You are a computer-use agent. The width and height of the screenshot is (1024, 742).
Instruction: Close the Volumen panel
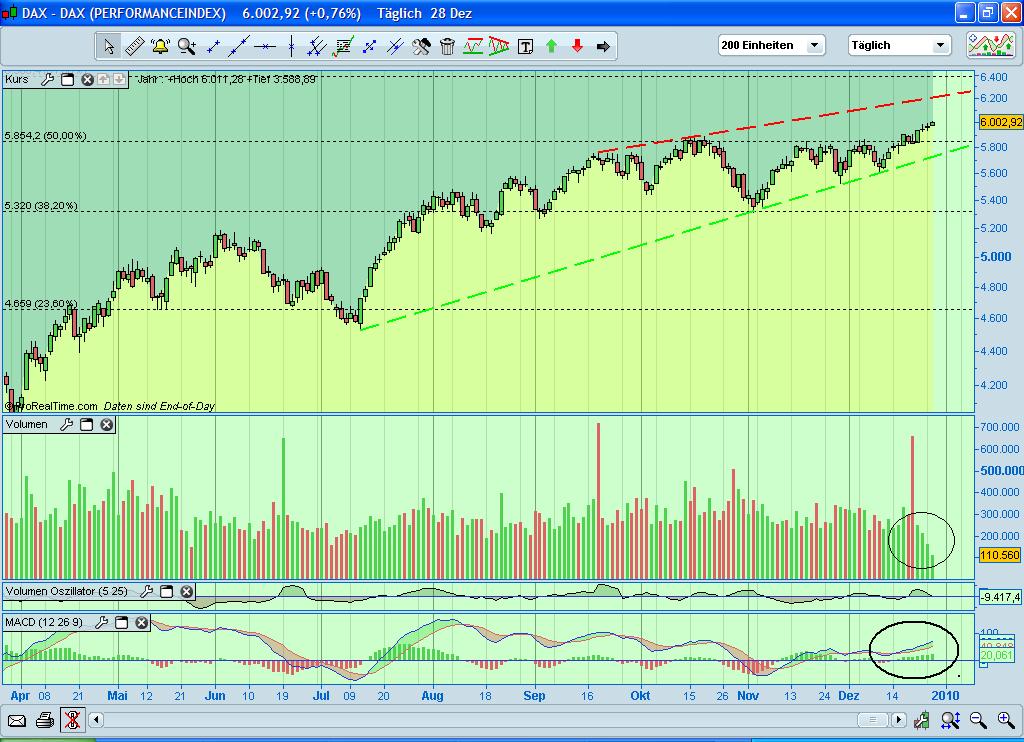coord(106,424)
